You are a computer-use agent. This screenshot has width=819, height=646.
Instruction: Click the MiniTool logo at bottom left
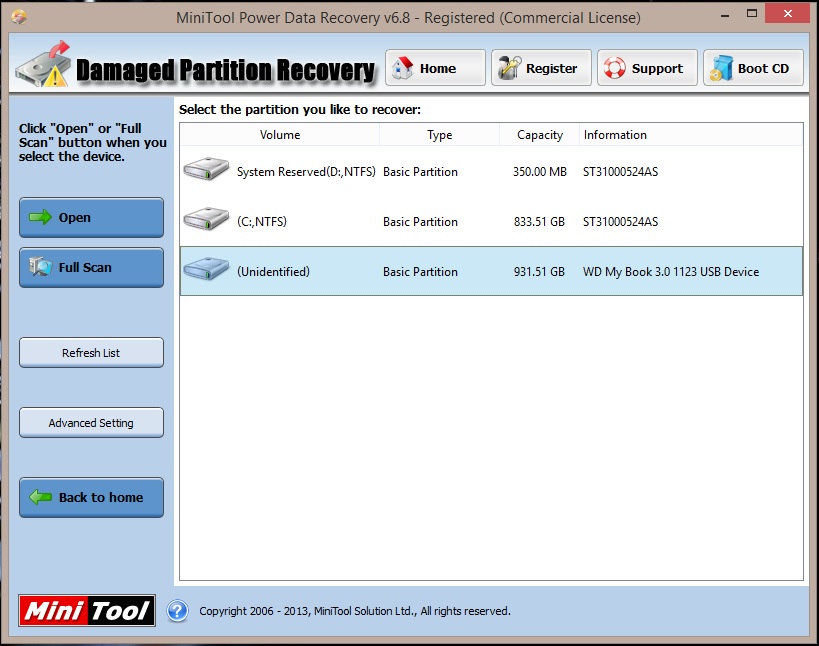pyautogui.click(x=87, y=610)
